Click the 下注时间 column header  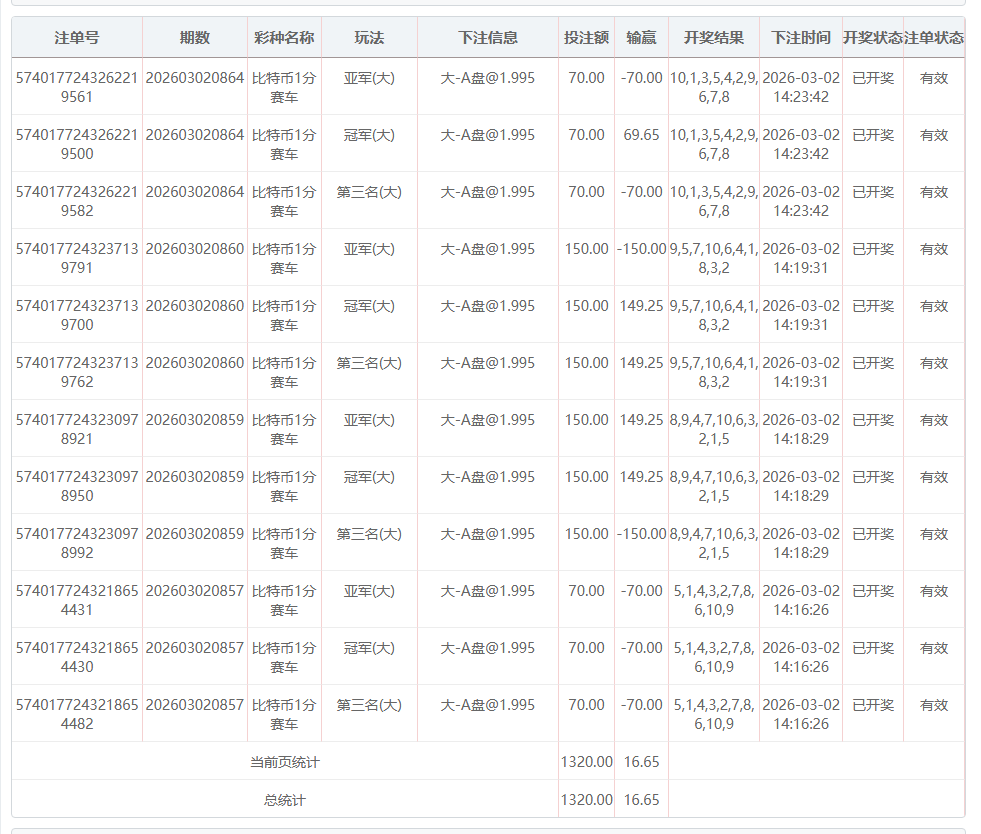(x=800, y=38)
